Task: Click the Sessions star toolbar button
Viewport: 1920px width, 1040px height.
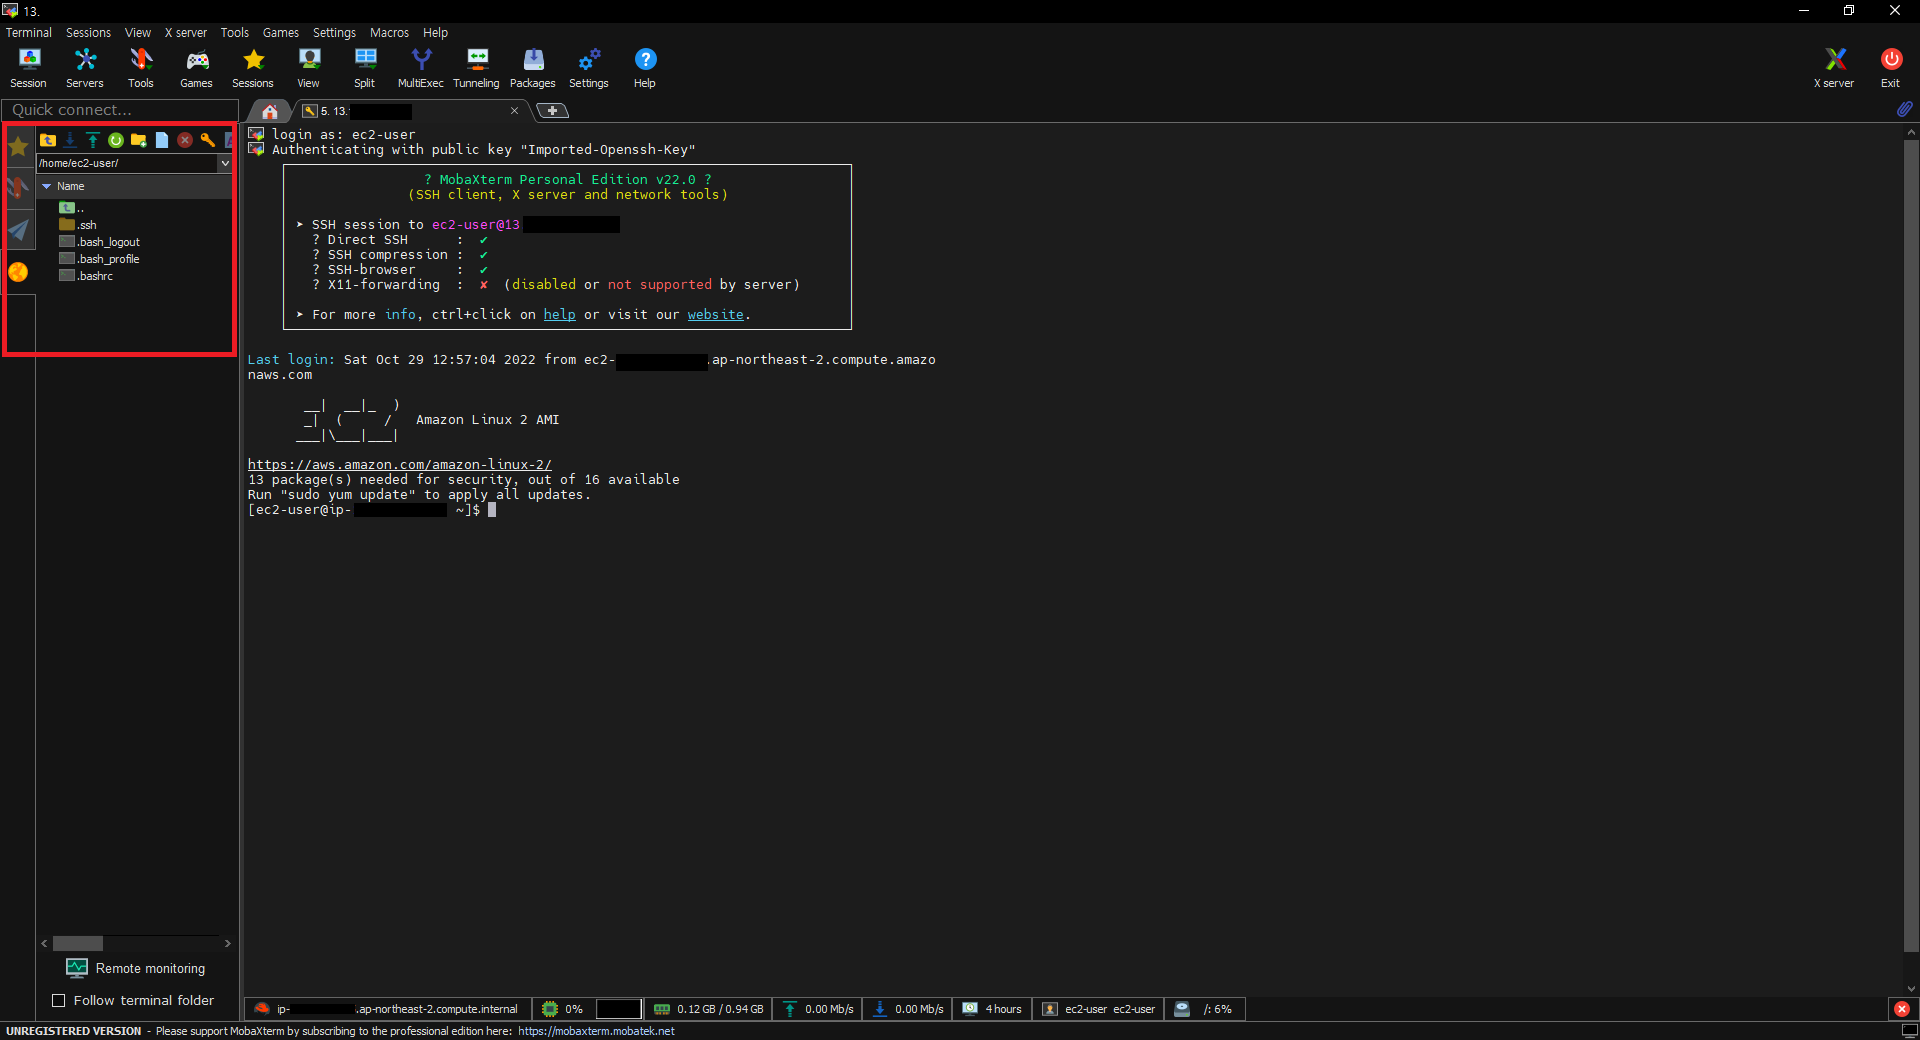Action: coord(253,68)
